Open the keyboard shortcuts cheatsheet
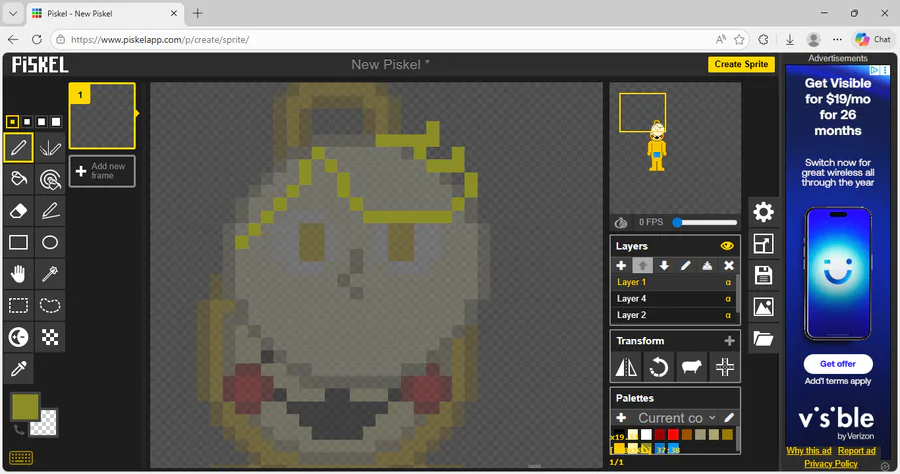900x474 pixels. pos(21,457)
